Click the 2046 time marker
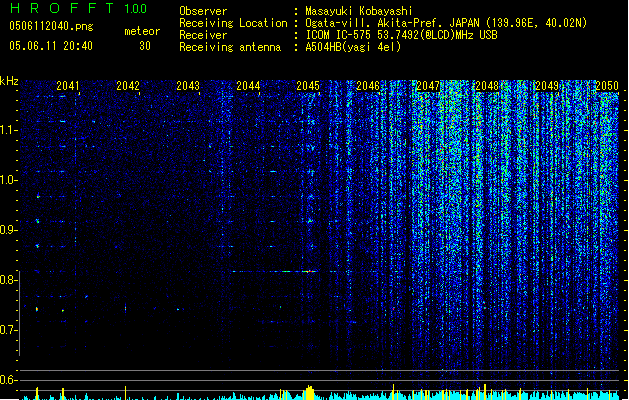Screen dimensions: 629x400 (x=367, y=85)
